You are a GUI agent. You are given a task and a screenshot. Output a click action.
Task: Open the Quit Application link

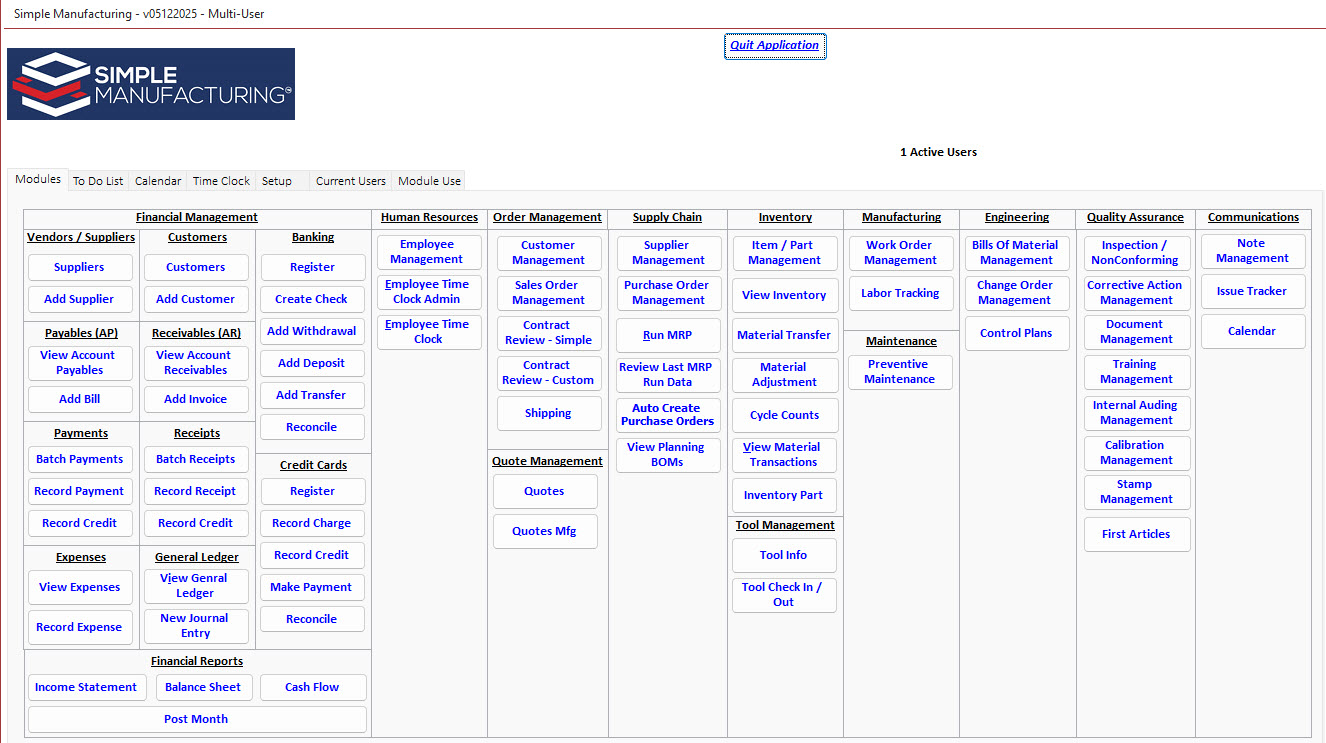pyautogui.click(x=775, y=45)
